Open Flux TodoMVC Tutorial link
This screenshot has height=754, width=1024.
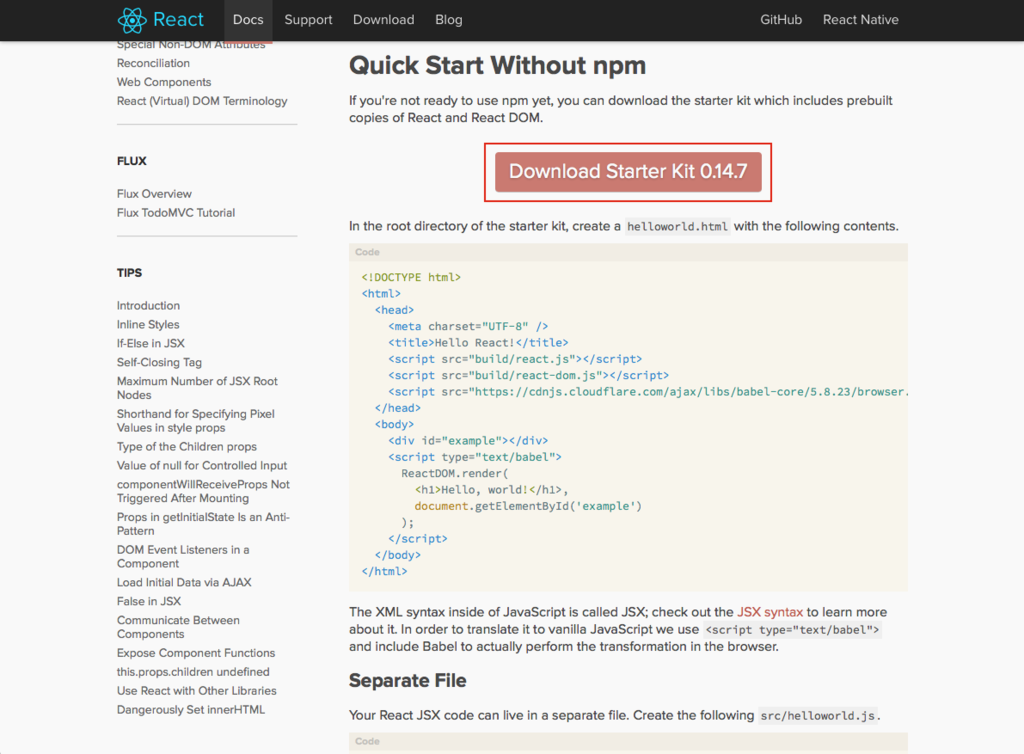[x=176, y=213]
